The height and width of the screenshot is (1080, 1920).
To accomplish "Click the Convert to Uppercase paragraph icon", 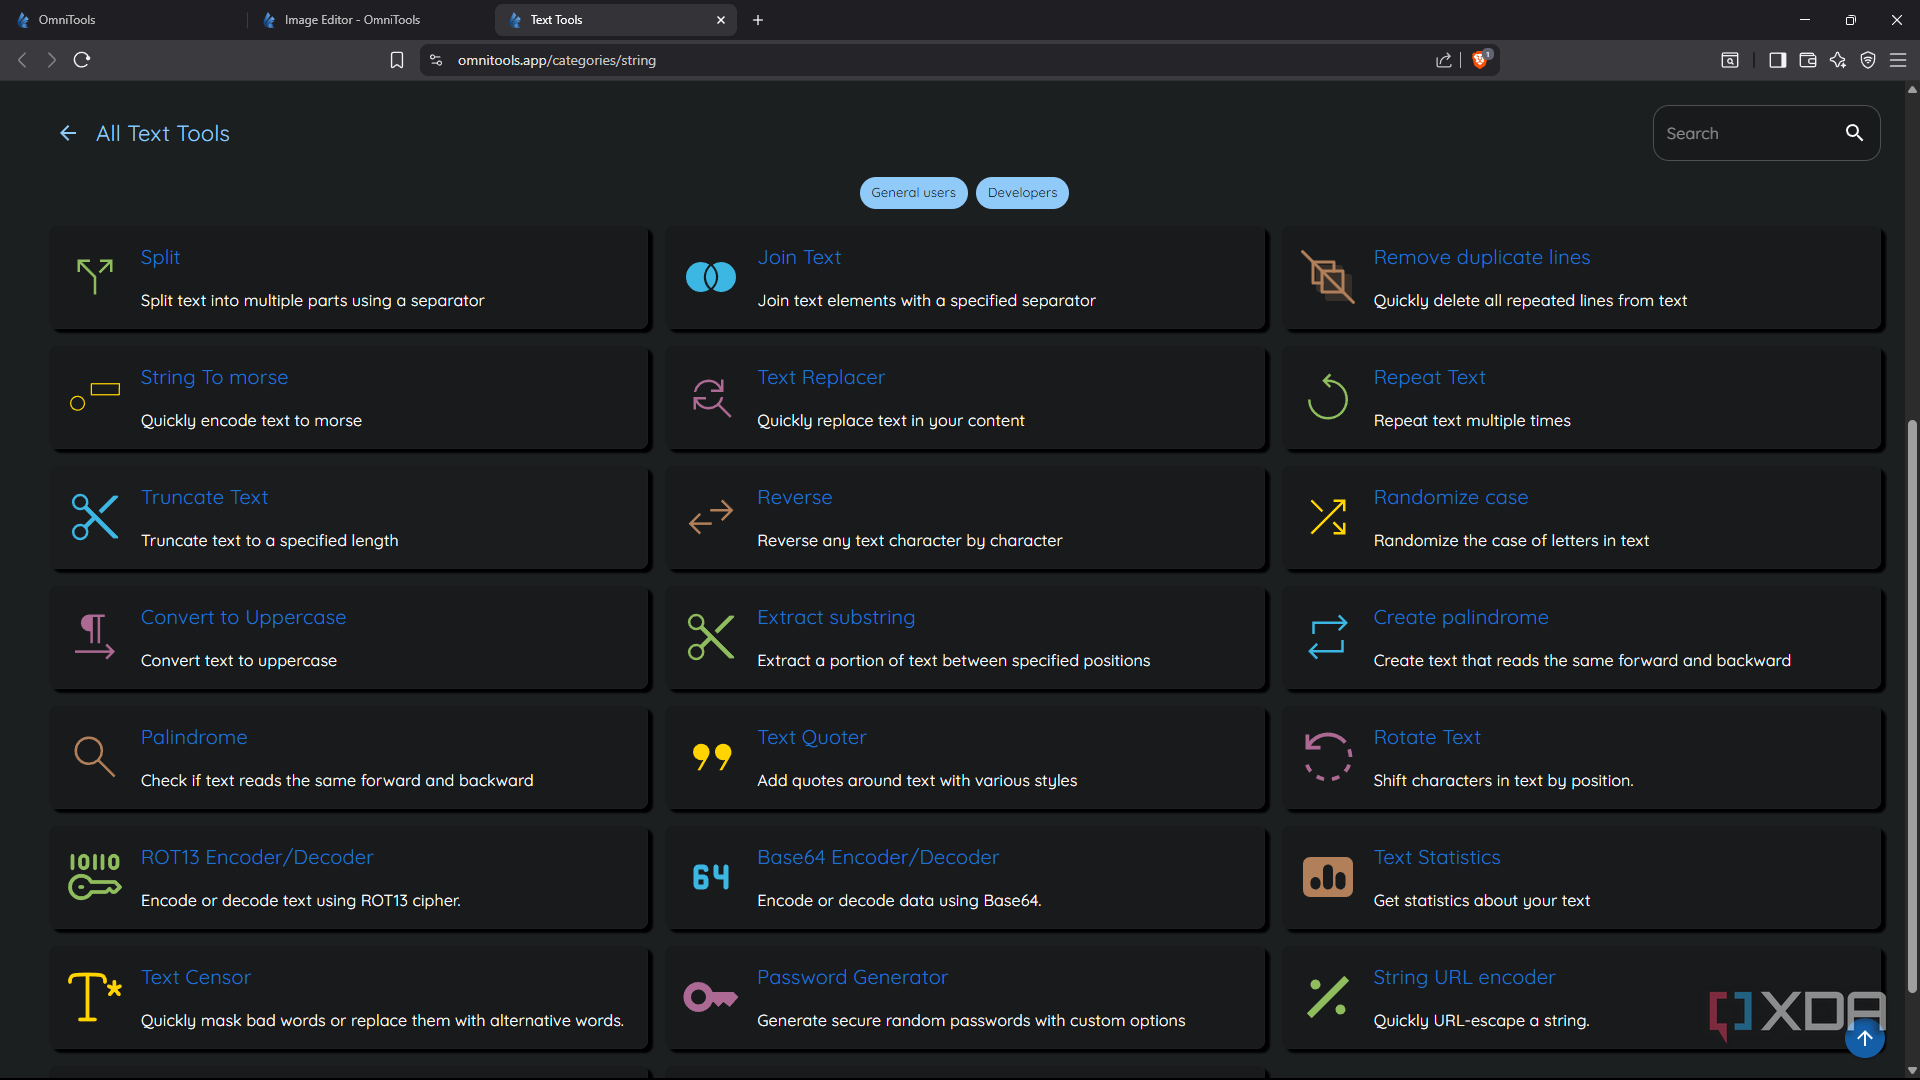I will pyautogui.click(x=95, y=637).
